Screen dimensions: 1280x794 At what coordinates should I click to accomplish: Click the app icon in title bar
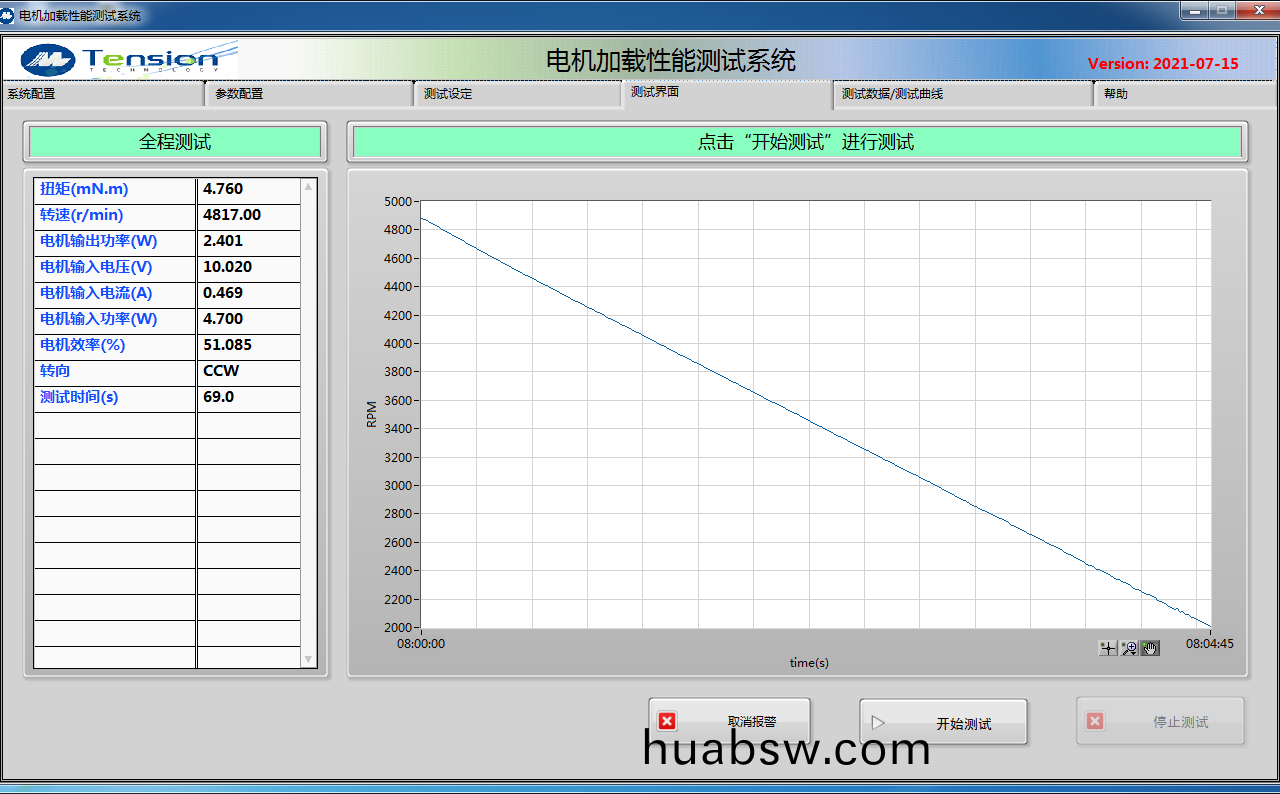tap(9, 15)
